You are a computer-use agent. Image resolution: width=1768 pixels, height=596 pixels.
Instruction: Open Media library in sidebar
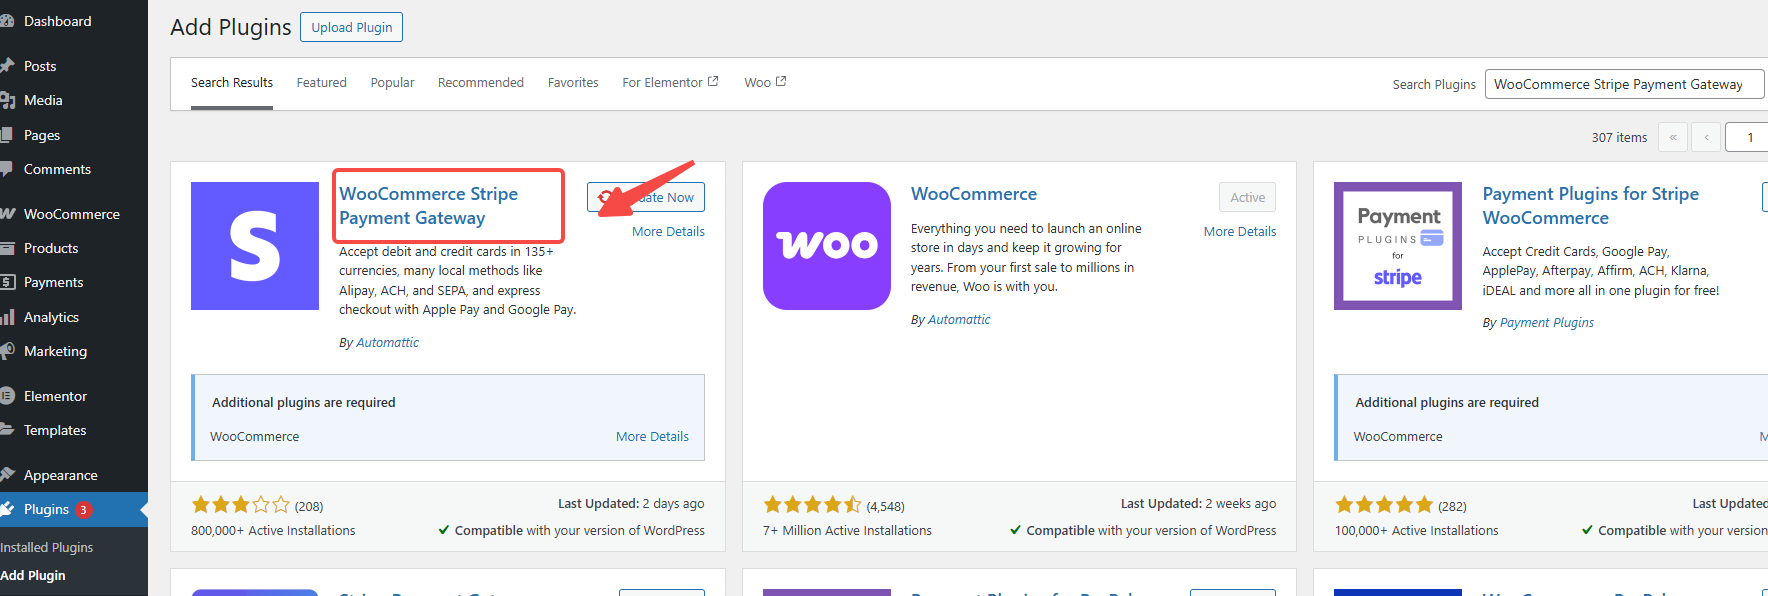43,100
